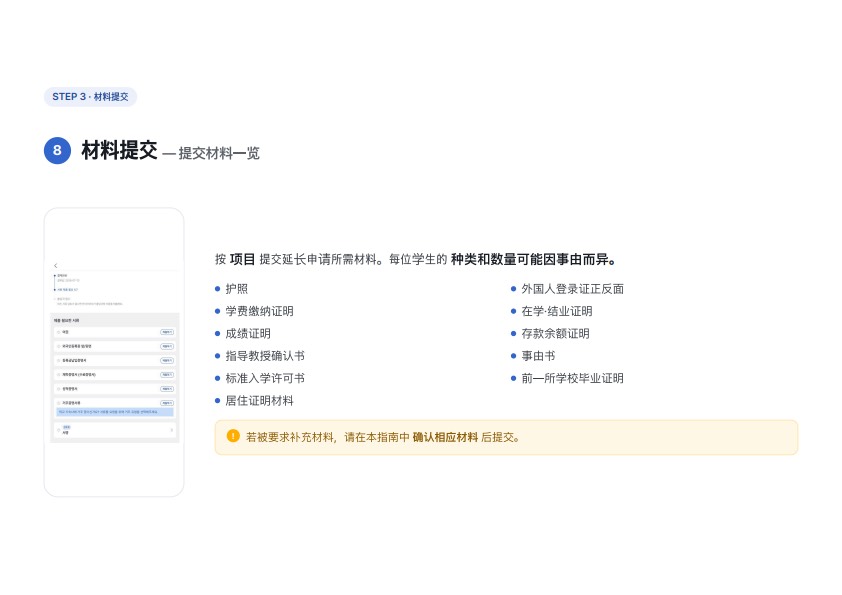This screenshot has height=595, width=842.
Task: Click the list item '成绩证明'
Action: [248, 333]
